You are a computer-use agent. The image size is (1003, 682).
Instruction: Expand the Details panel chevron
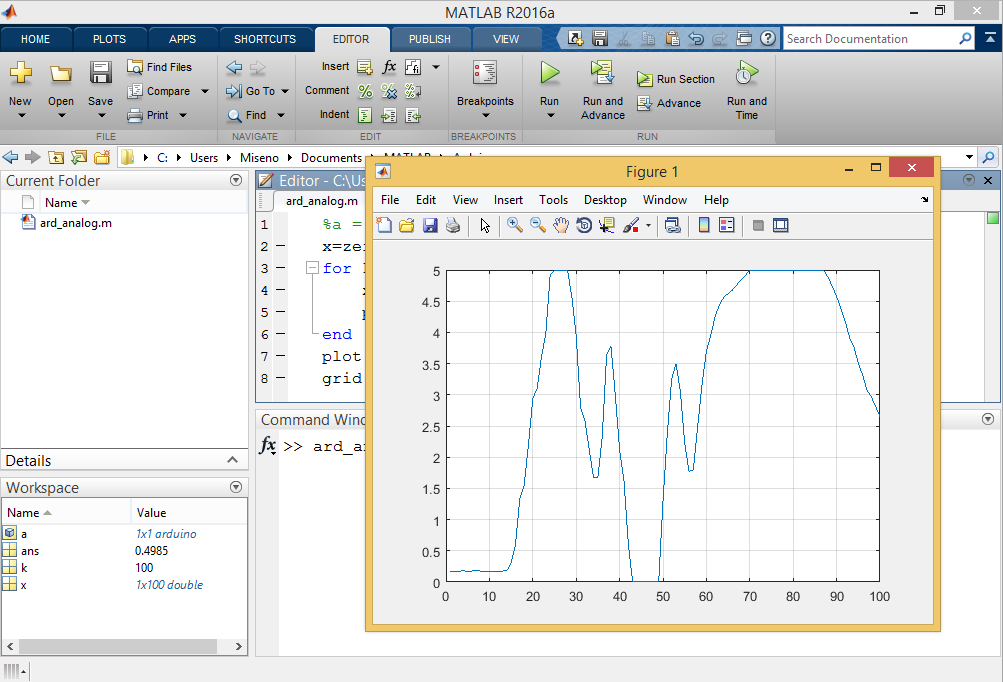[232, 460]
